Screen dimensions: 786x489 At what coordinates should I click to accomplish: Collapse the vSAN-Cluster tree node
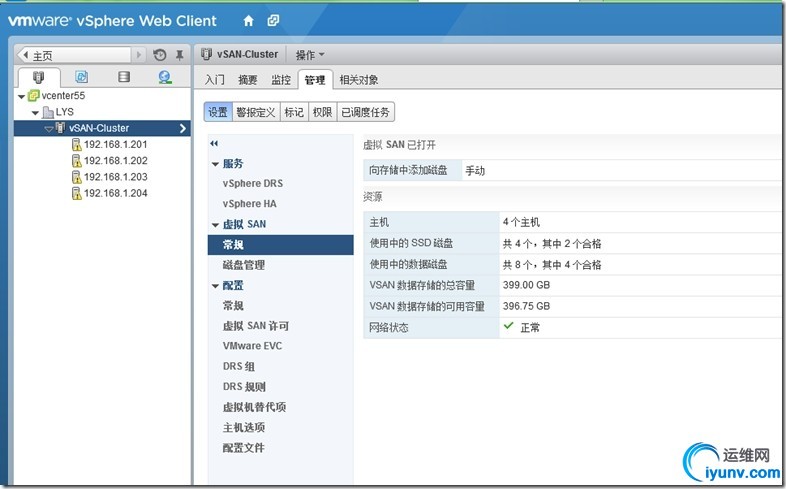pos(49,129)
